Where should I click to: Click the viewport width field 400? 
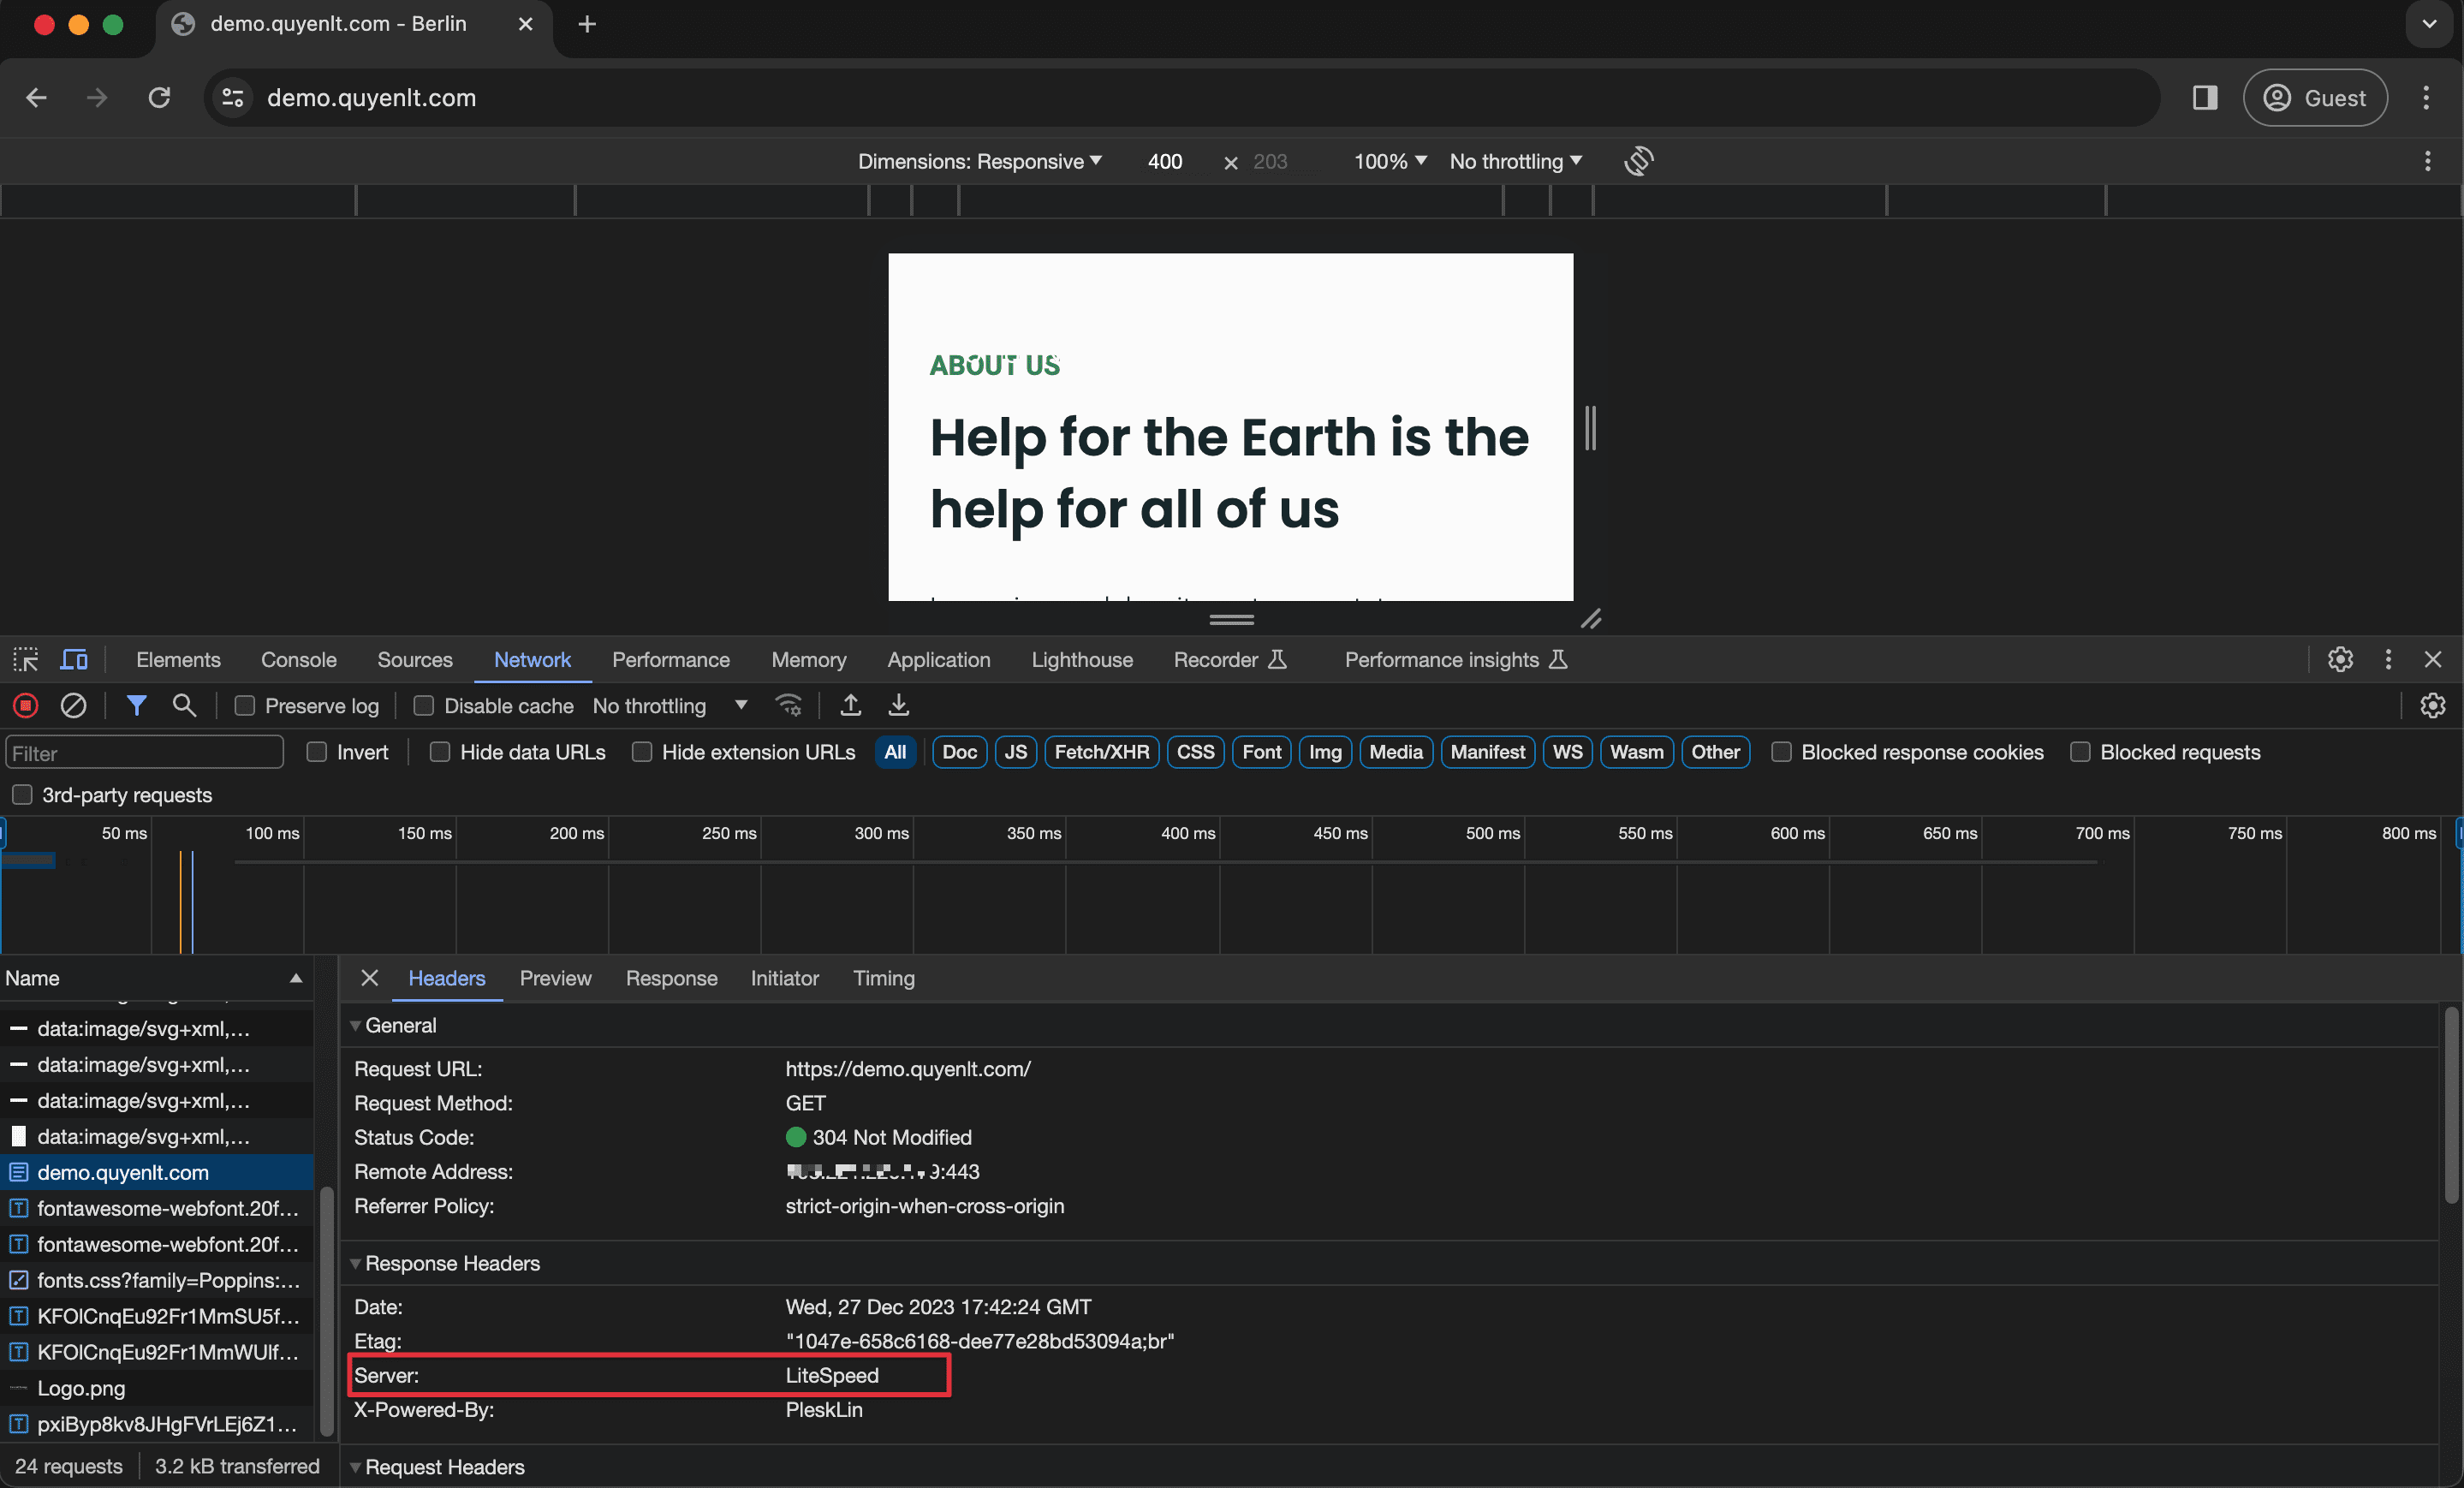[x=1165, y=161]
